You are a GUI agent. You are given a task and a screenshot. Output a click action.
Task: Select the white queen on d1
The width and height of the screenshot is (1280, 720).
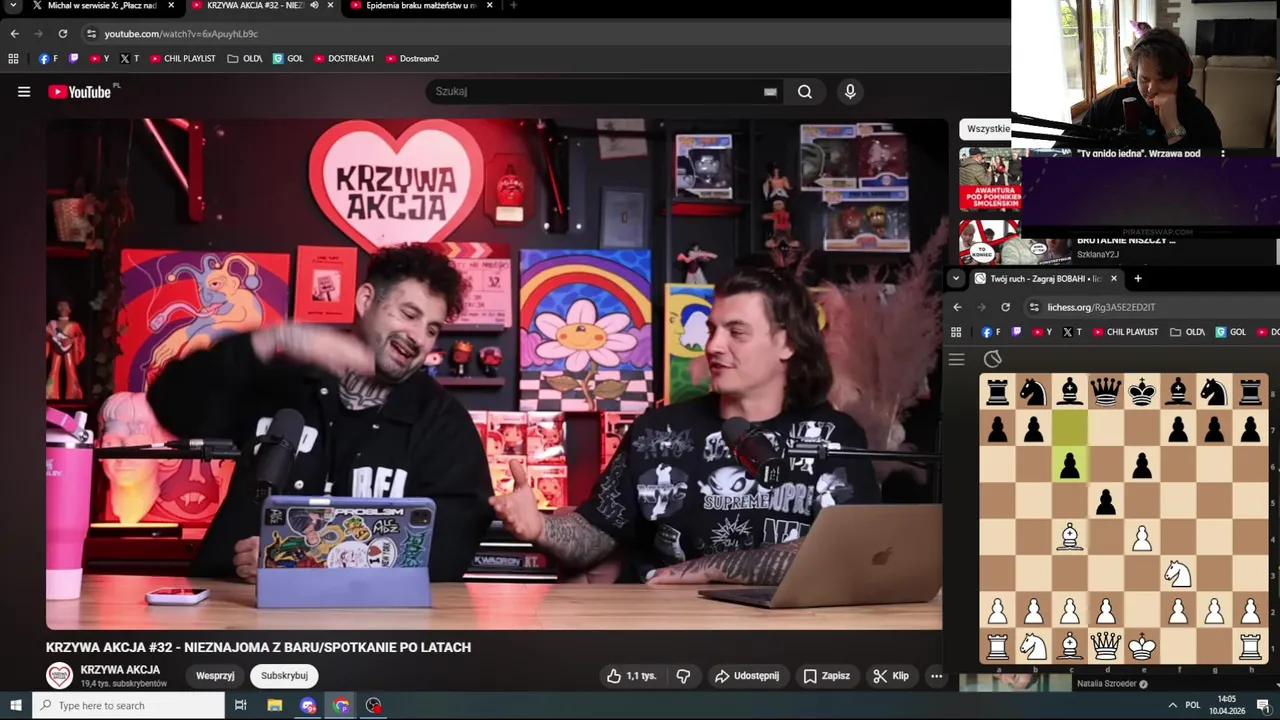tap(1105, 646)
